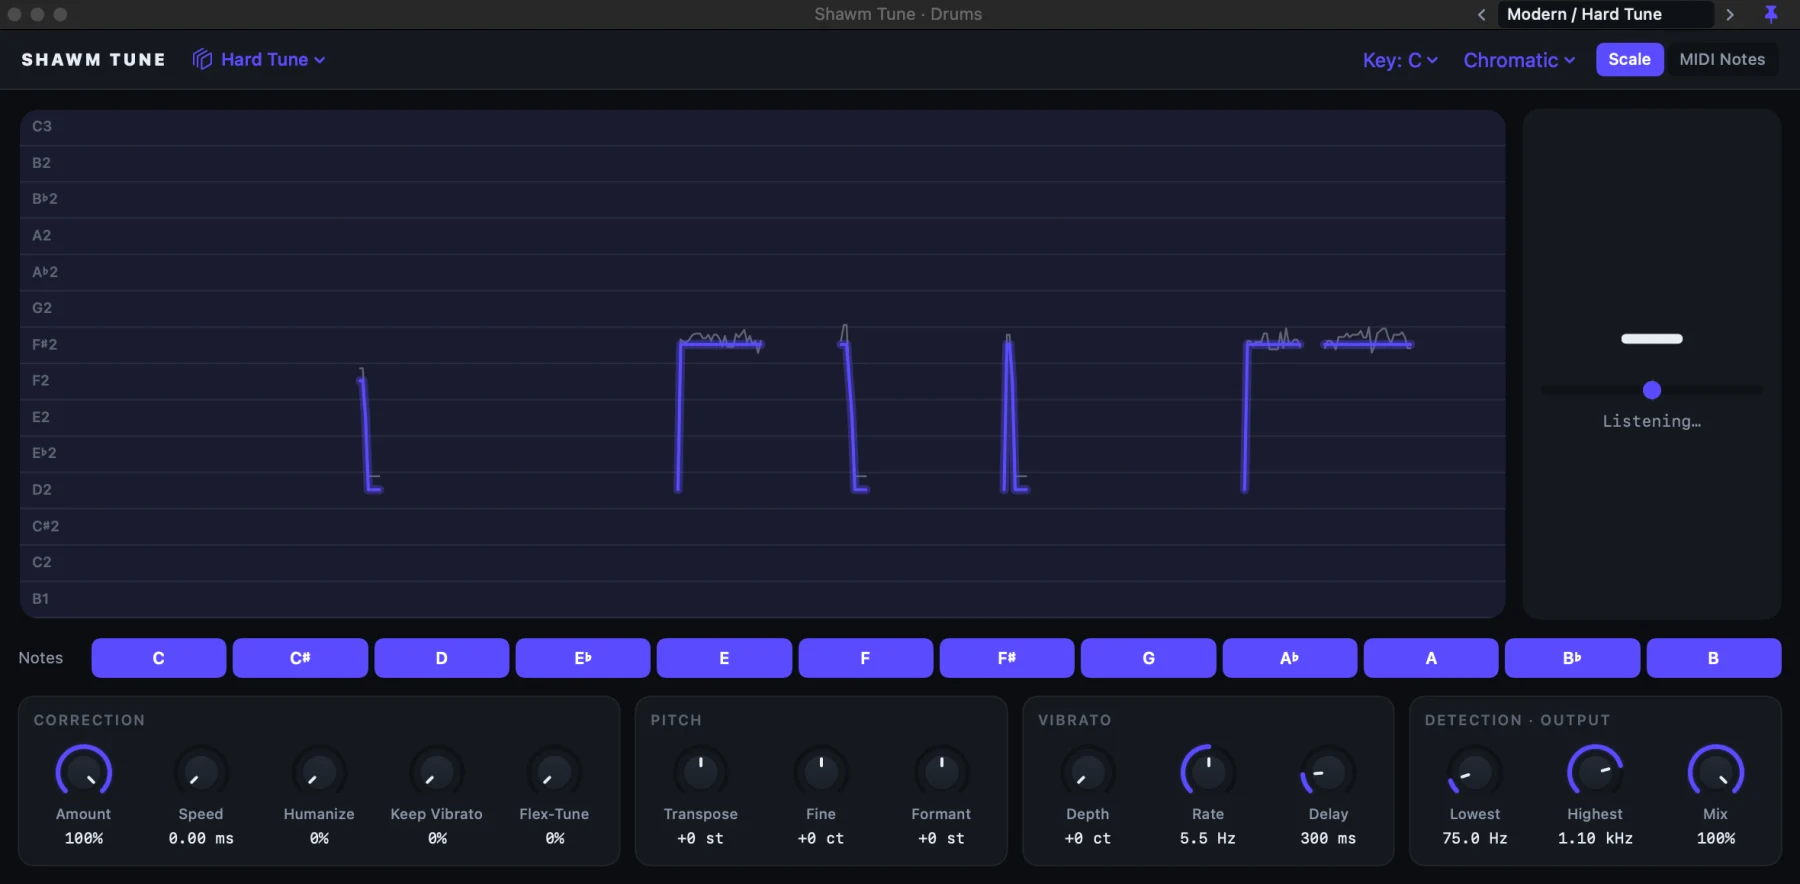Disable the D note button
Viewport: 1800px width, 884px height.
[x=441, y=658]
